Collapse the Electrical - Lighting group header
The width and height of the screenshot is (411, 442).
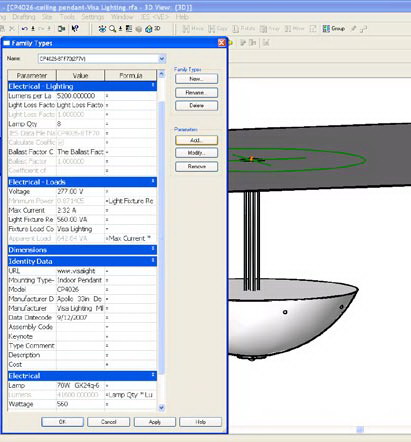click(82, 86)
